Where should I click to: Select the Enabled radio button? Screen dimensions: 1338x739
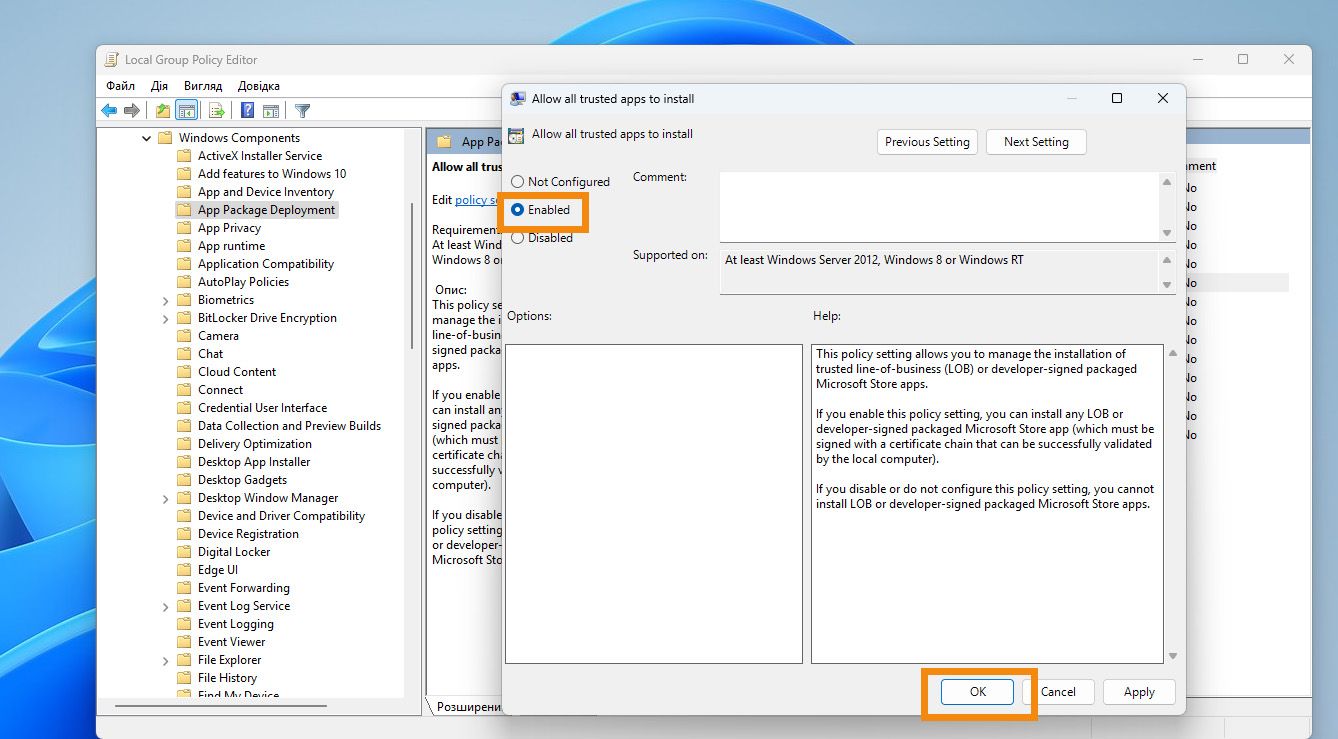tap(518, 210)
